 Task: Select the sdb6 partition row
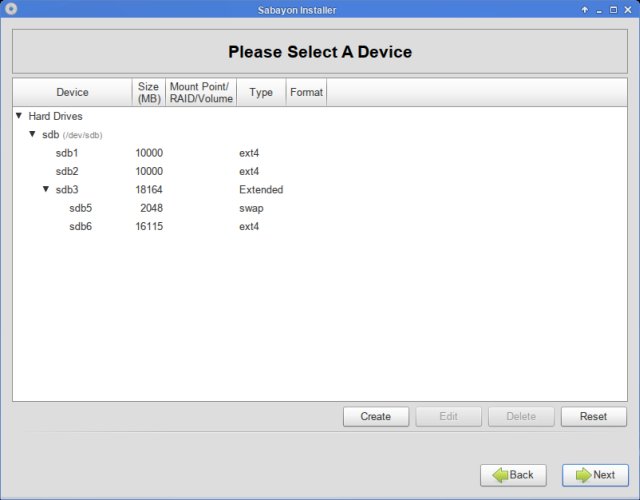tap(320, 227)
